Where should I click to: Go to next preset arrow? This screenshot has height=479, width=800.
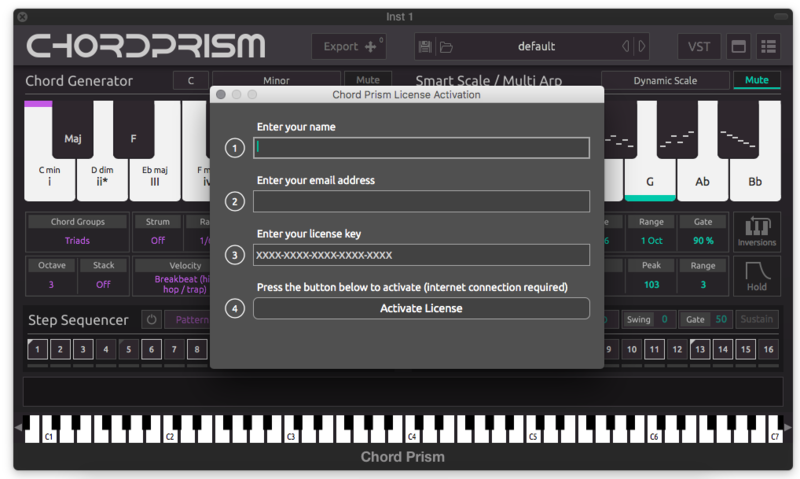point(642,46)
